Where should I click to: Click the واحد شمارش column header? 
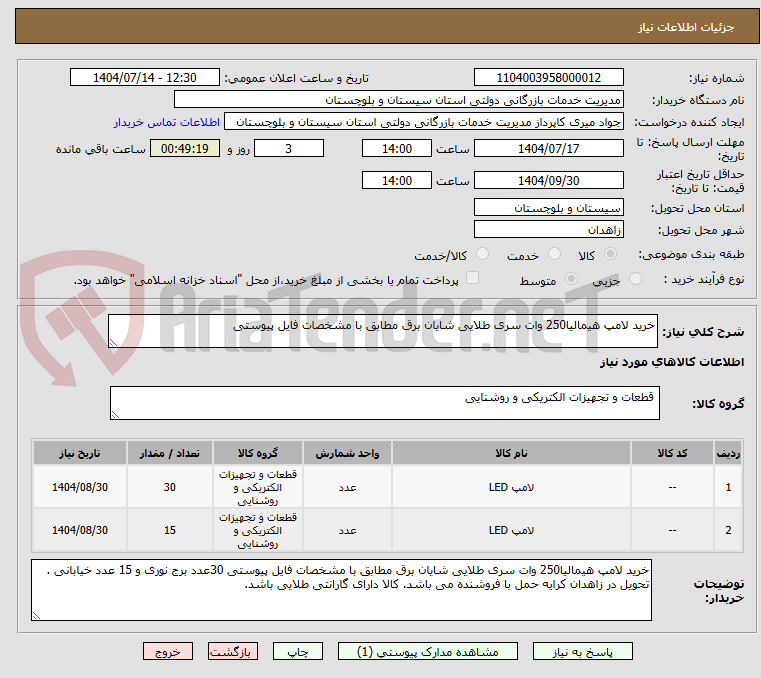tap(347, 453)
